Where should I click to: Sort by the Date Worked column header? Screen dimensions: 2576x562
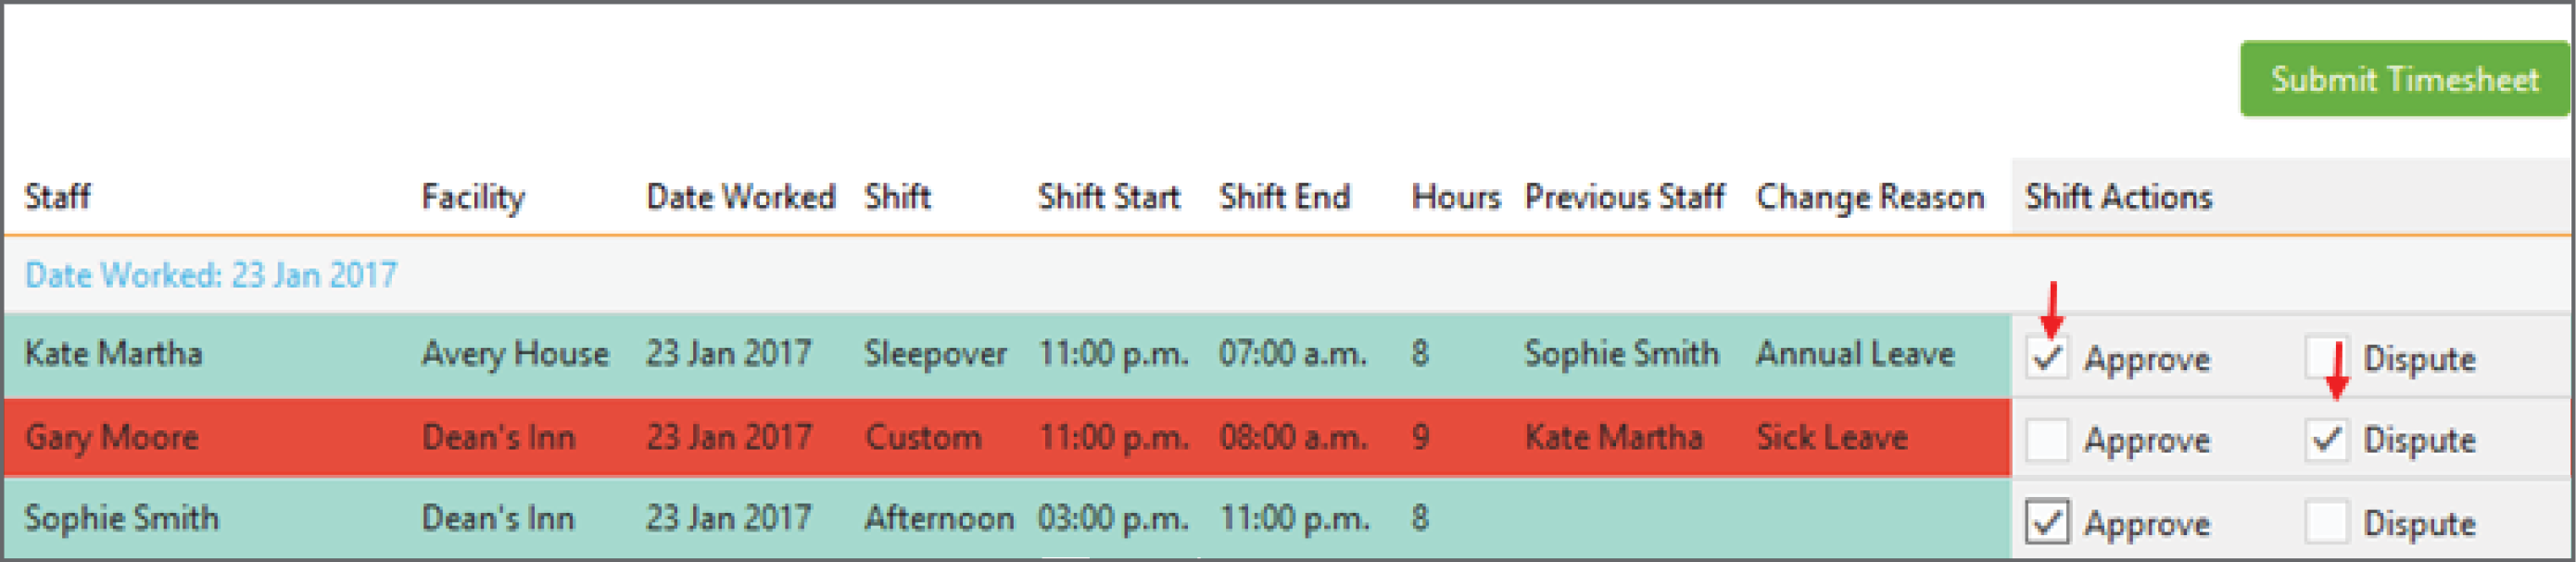[x=741, y=196]
